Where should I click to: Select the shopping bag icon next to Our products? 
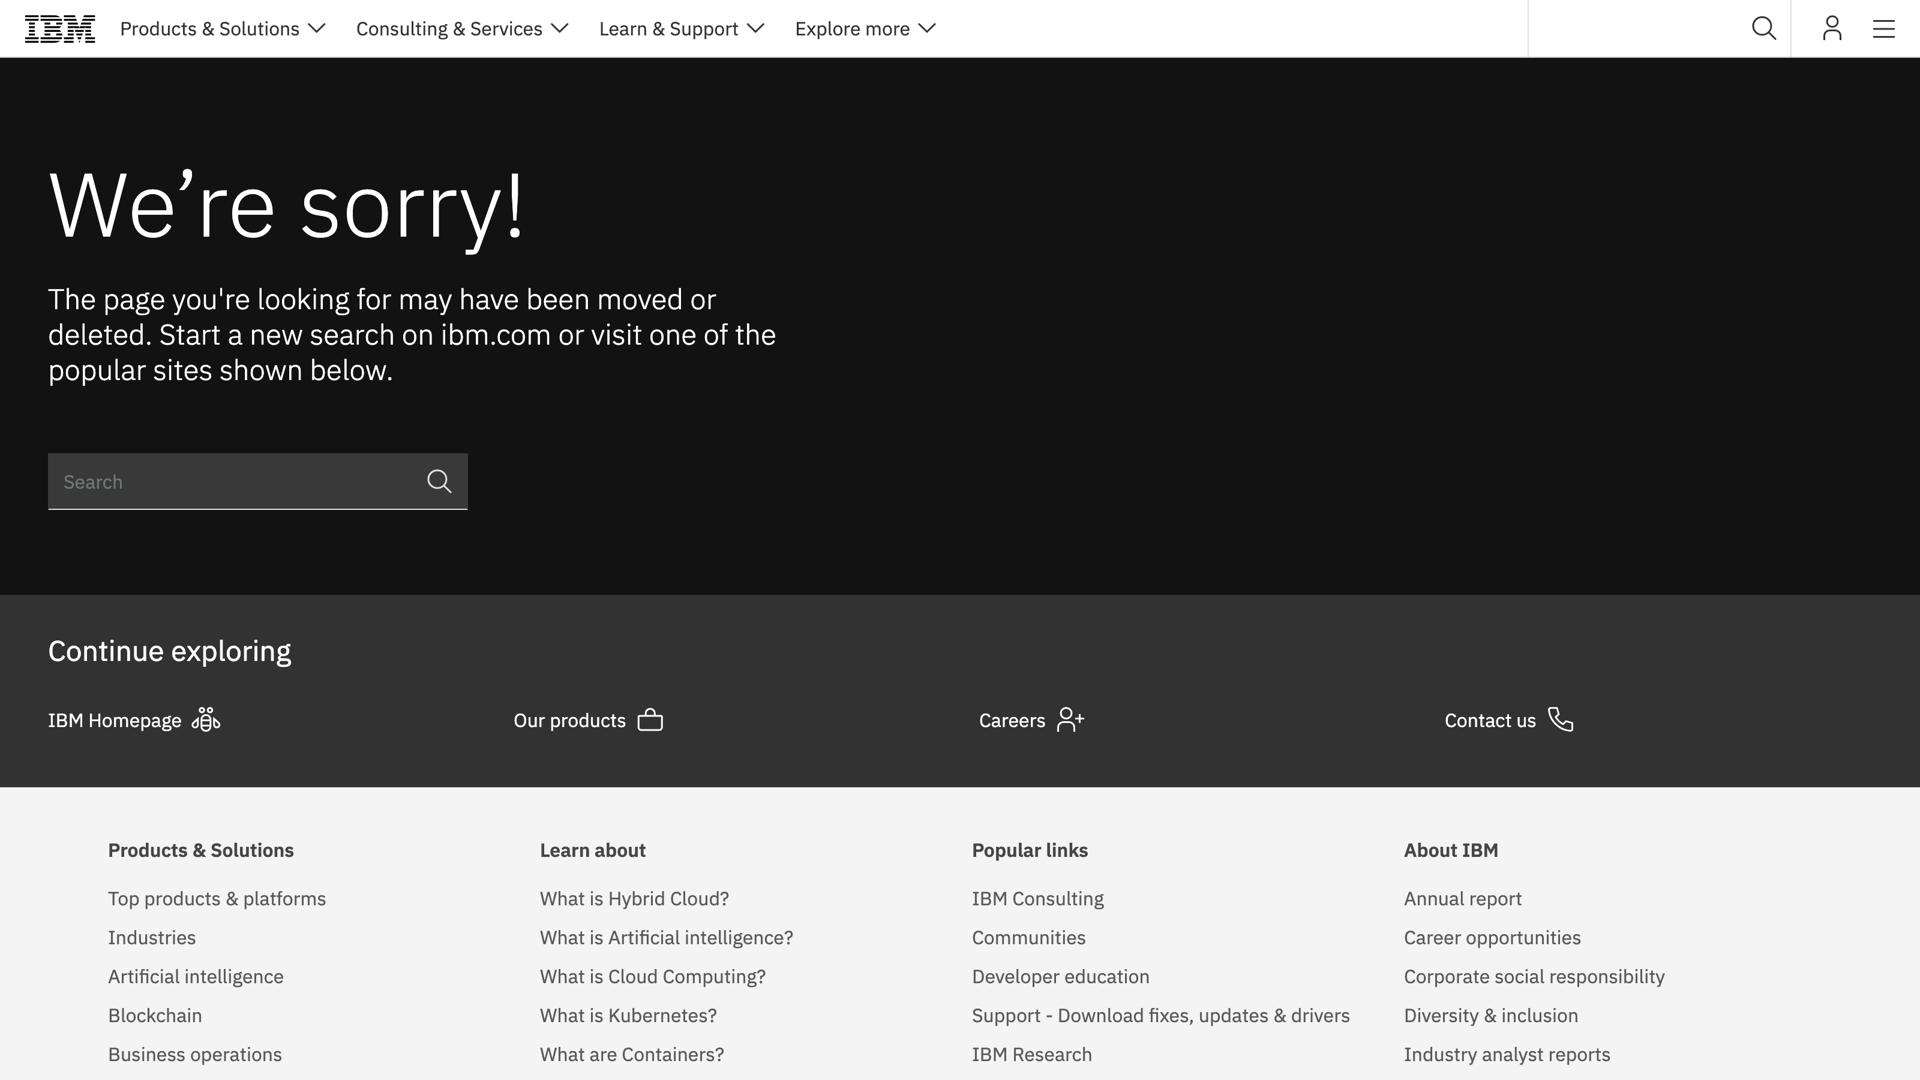(650, 720)
